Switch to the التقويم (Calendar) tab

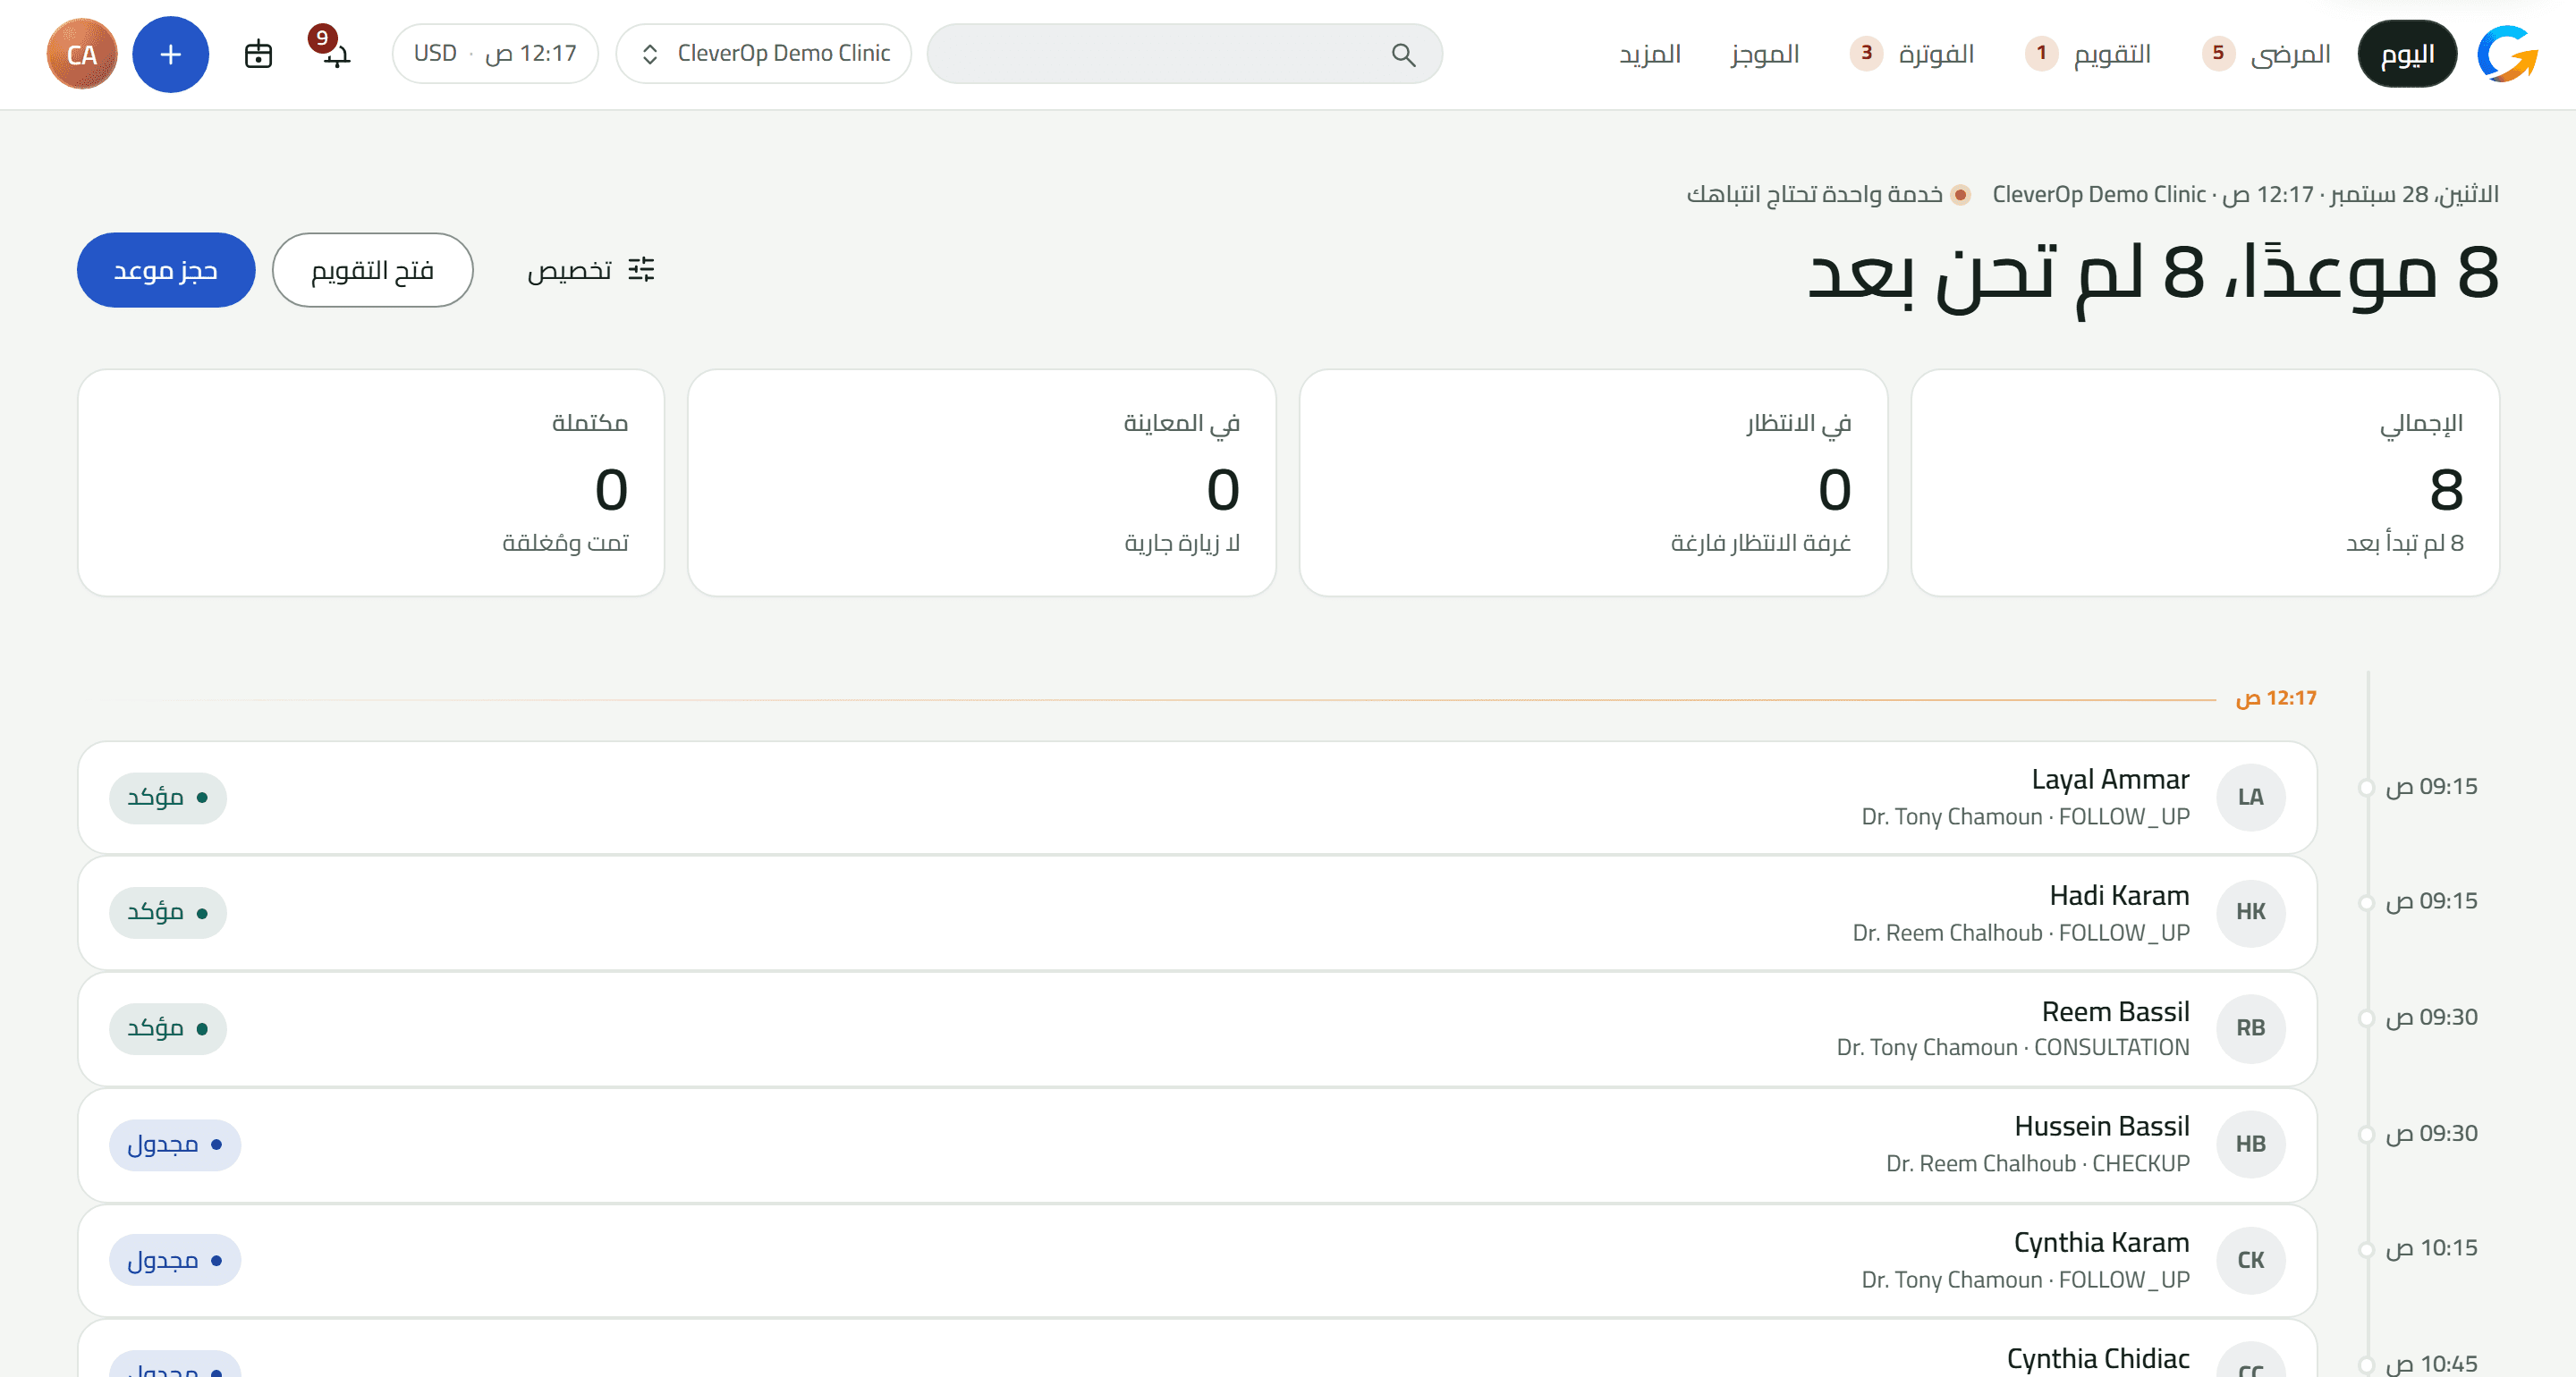[x=2088, y=54]
